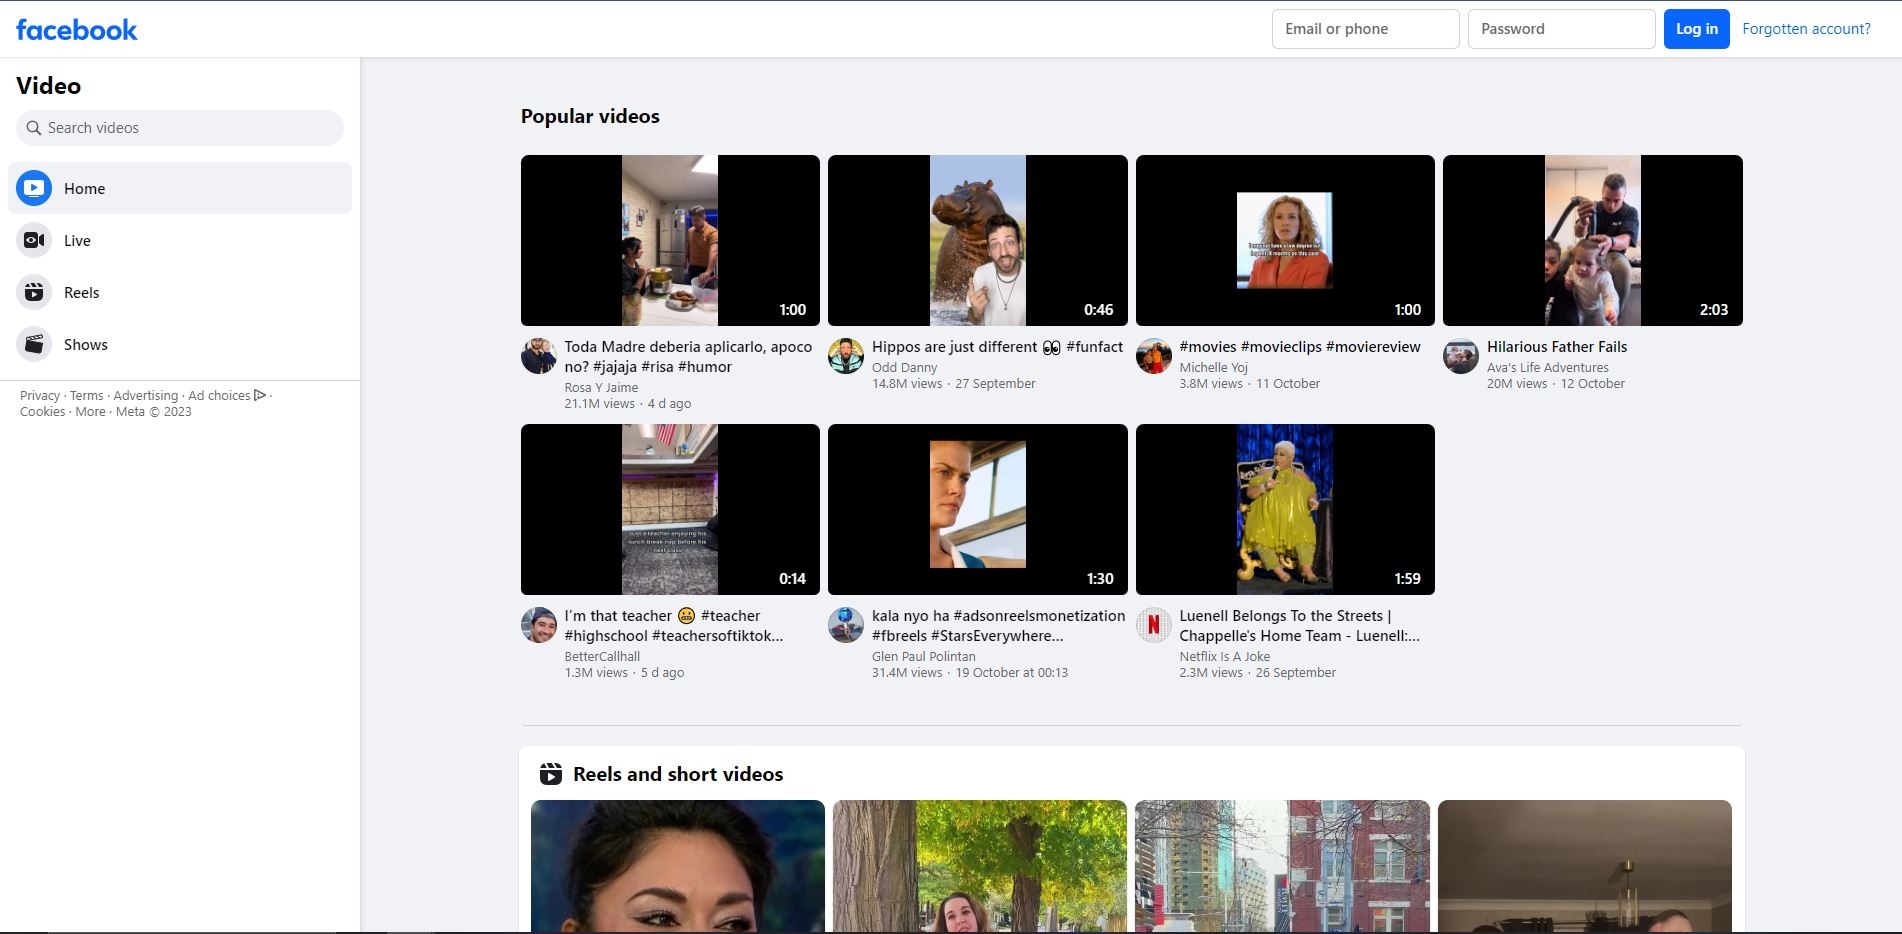Click Reels and short videos section icon
Viewport: 1902px width, 934px height.
(x=551, y=774)
